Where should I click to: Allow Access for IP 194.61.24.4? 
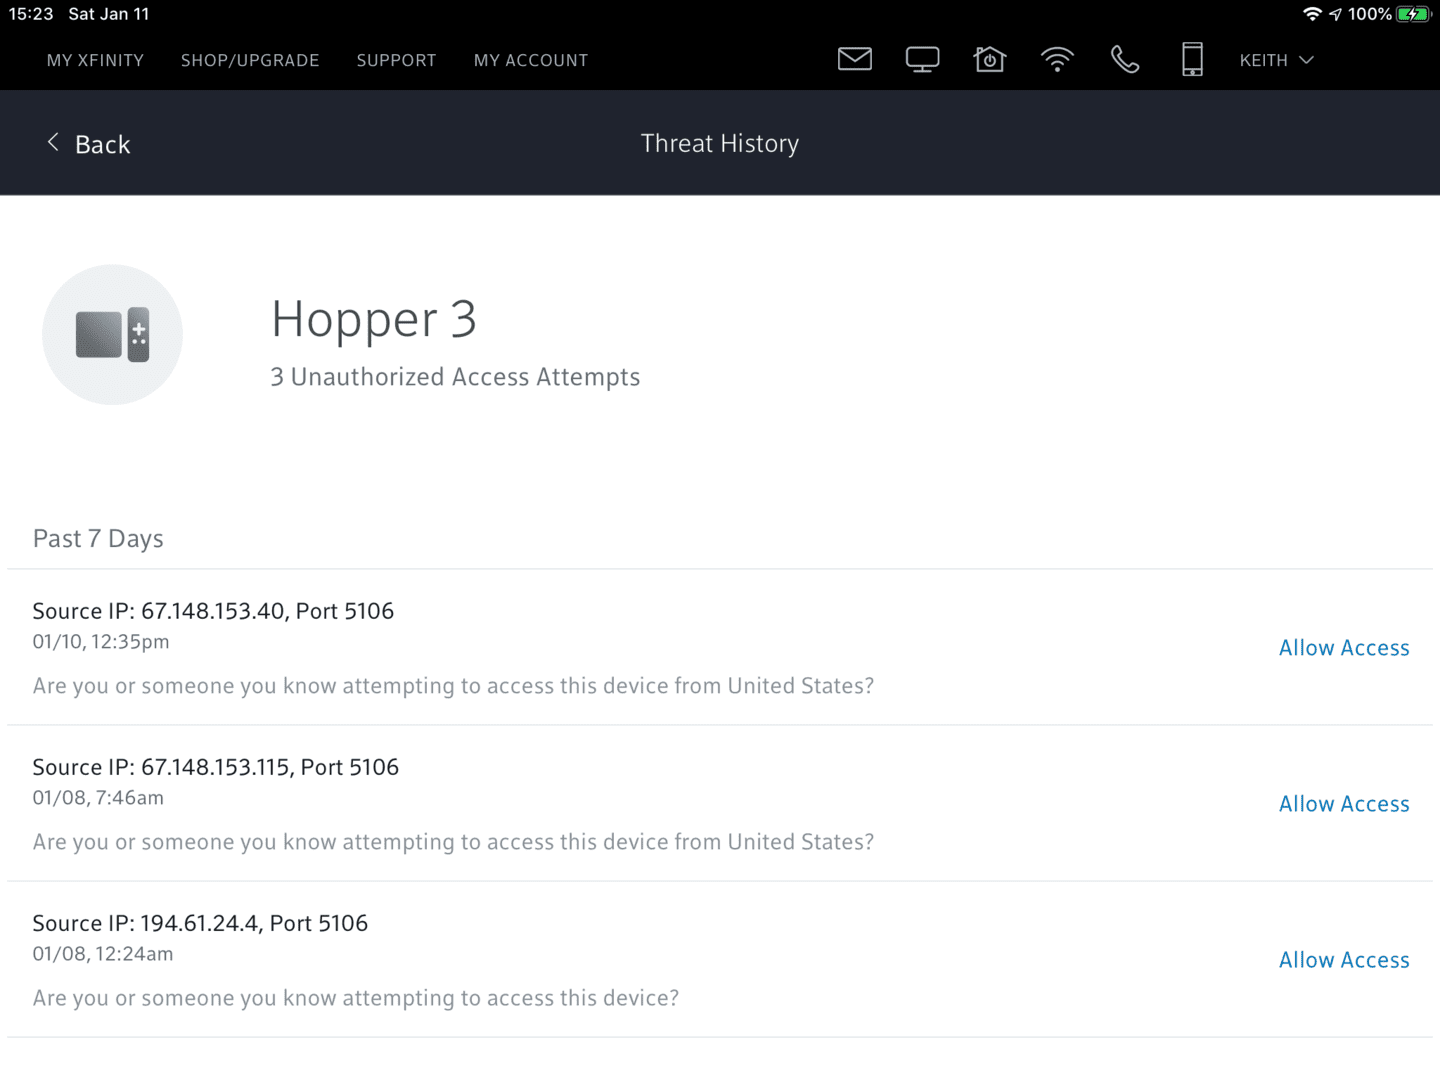pyautogui.click(x=1344, y=960)
